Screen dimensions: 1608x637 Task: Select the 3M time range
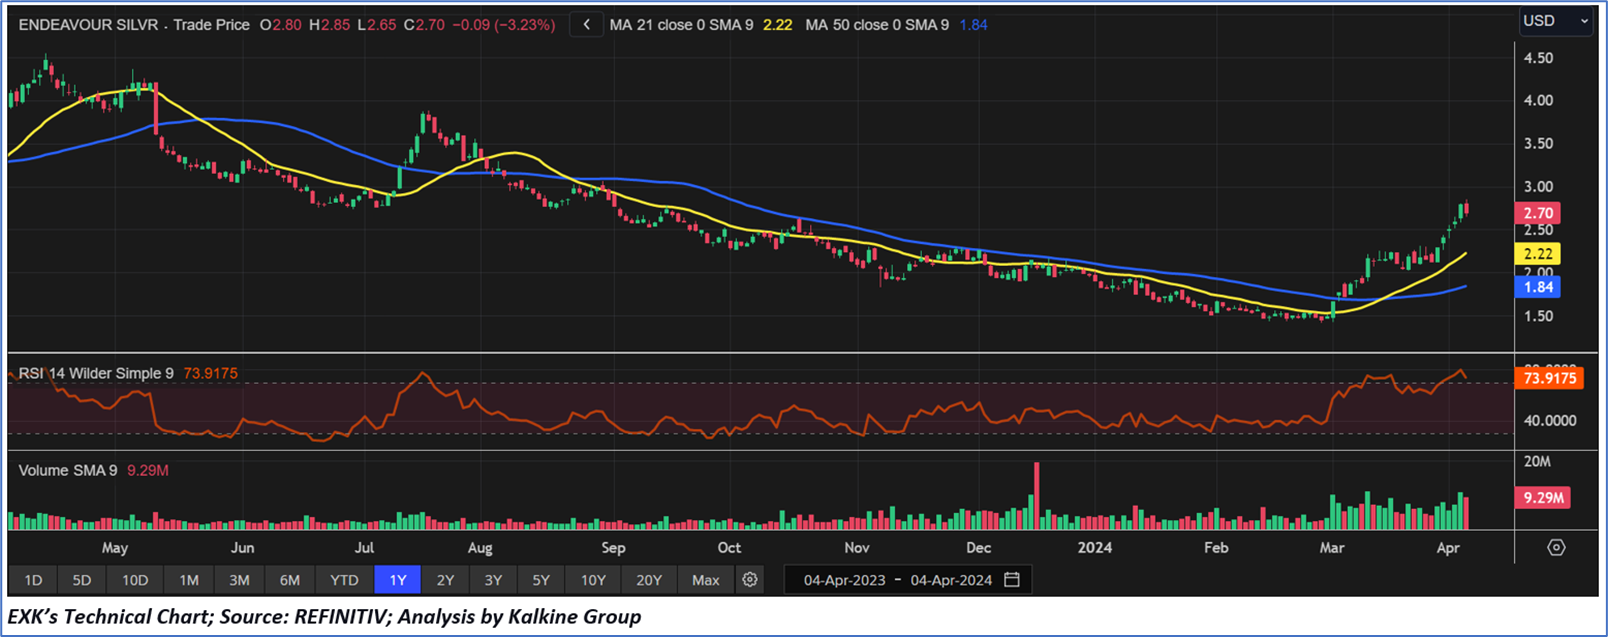[239, 580]
